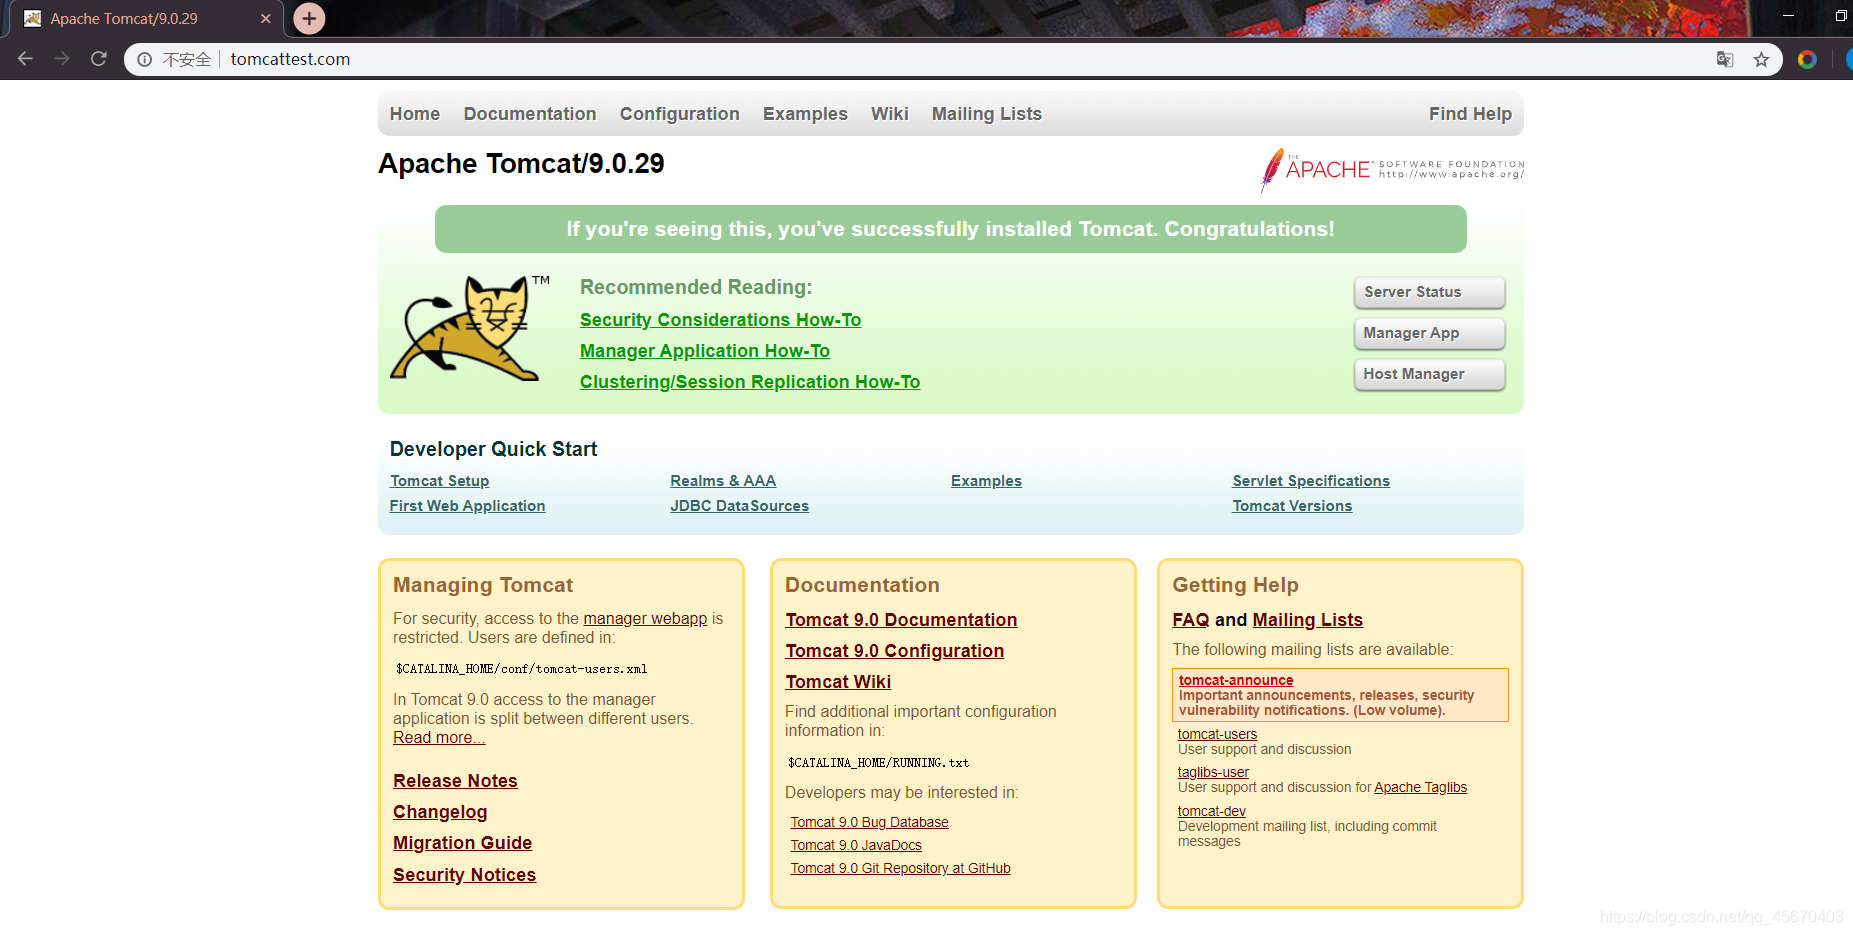Viewport: 1853px width, 935px height.
Task: Click the browser forward arrow
Action: coord(62,59)
